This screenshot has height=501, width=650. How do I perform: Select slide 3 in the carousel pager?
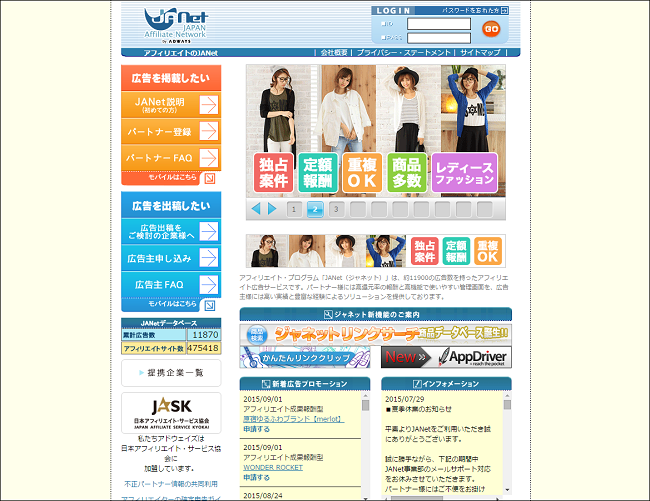336,209
